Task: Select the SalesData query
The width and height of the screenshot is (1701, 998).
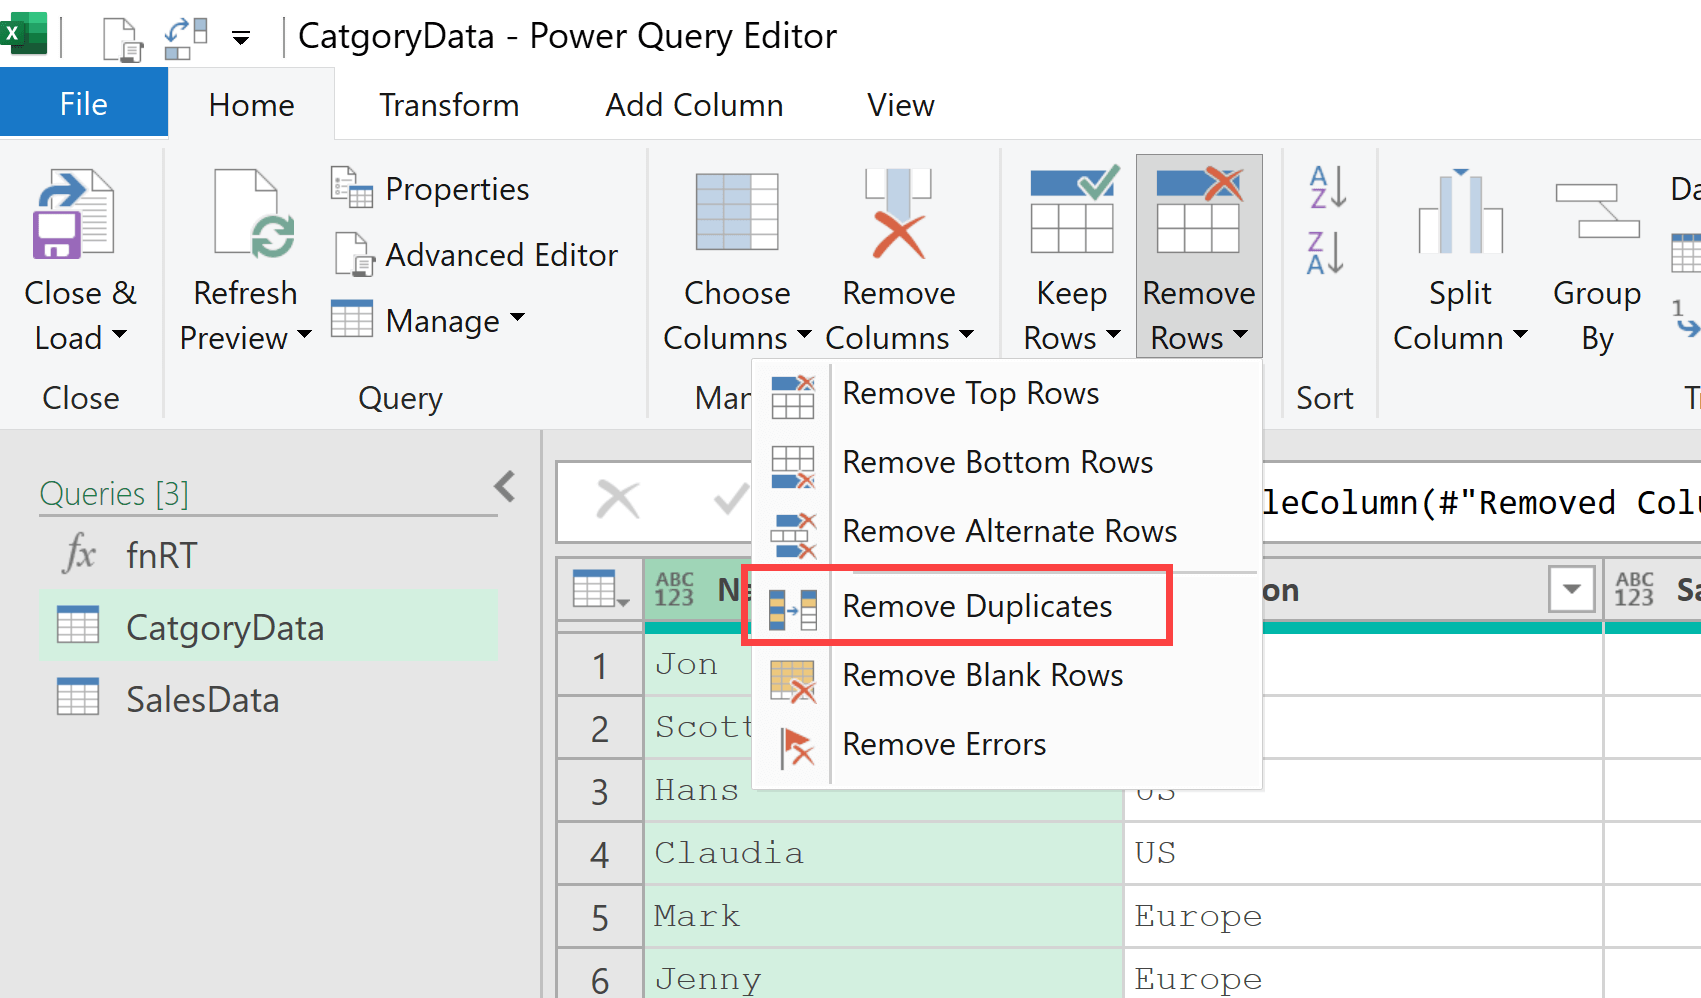Action: pos(268,699)
